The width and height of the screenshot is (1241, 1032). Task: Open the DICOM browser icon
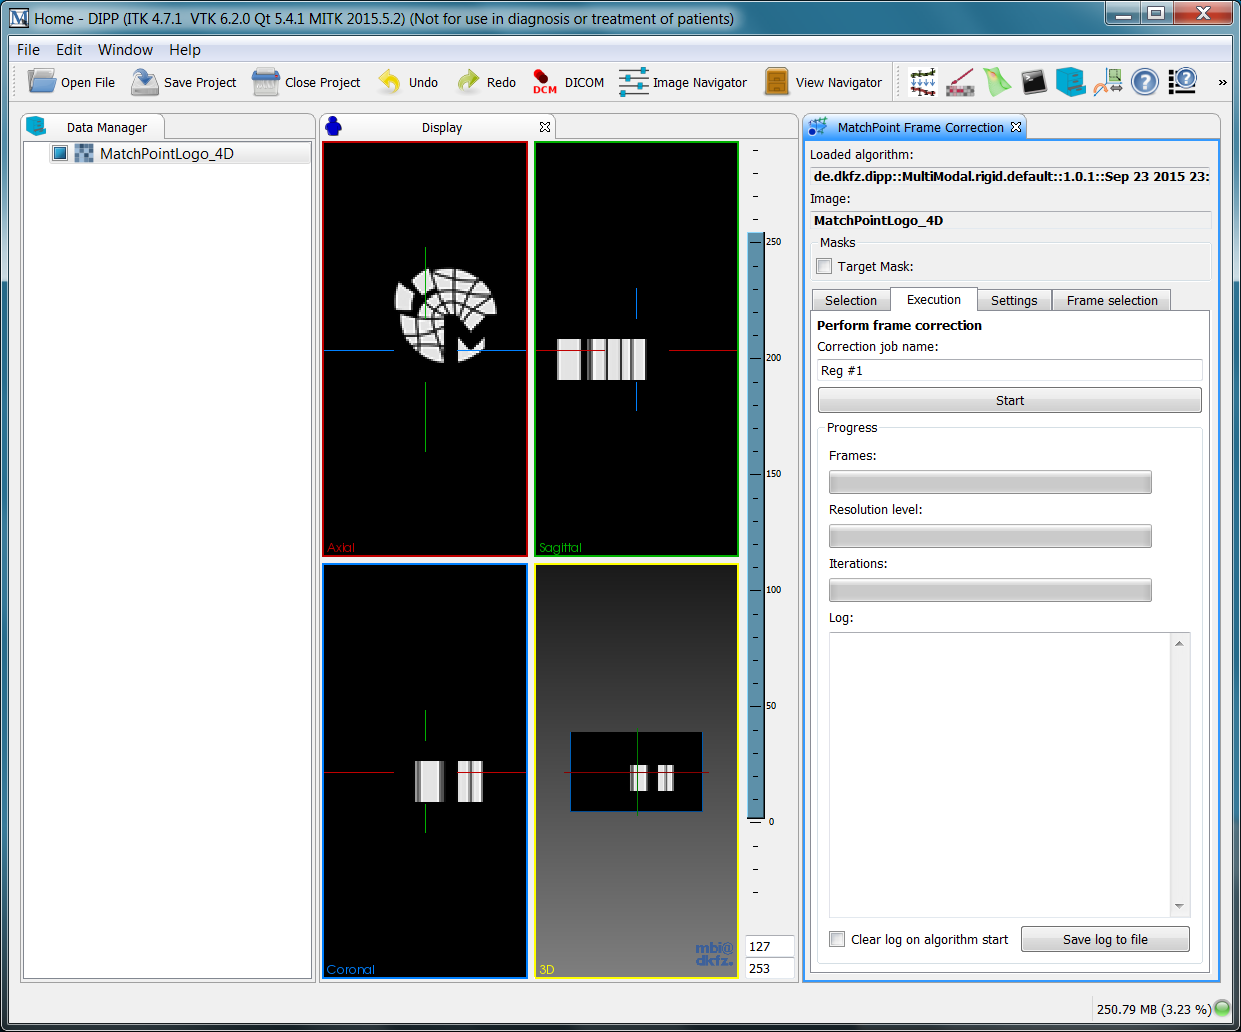point(544,82)
